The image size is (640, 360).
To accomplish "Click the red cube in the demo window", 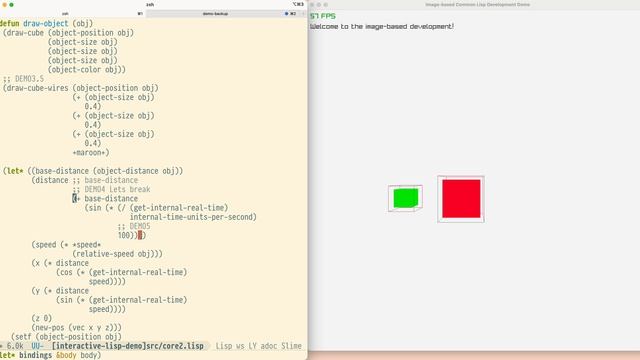I will (461, 199).
